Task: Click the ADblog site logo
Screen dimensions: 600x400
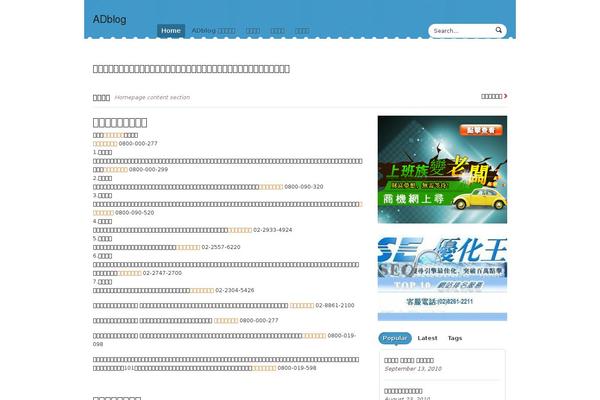Action: (x=109, y=20)
